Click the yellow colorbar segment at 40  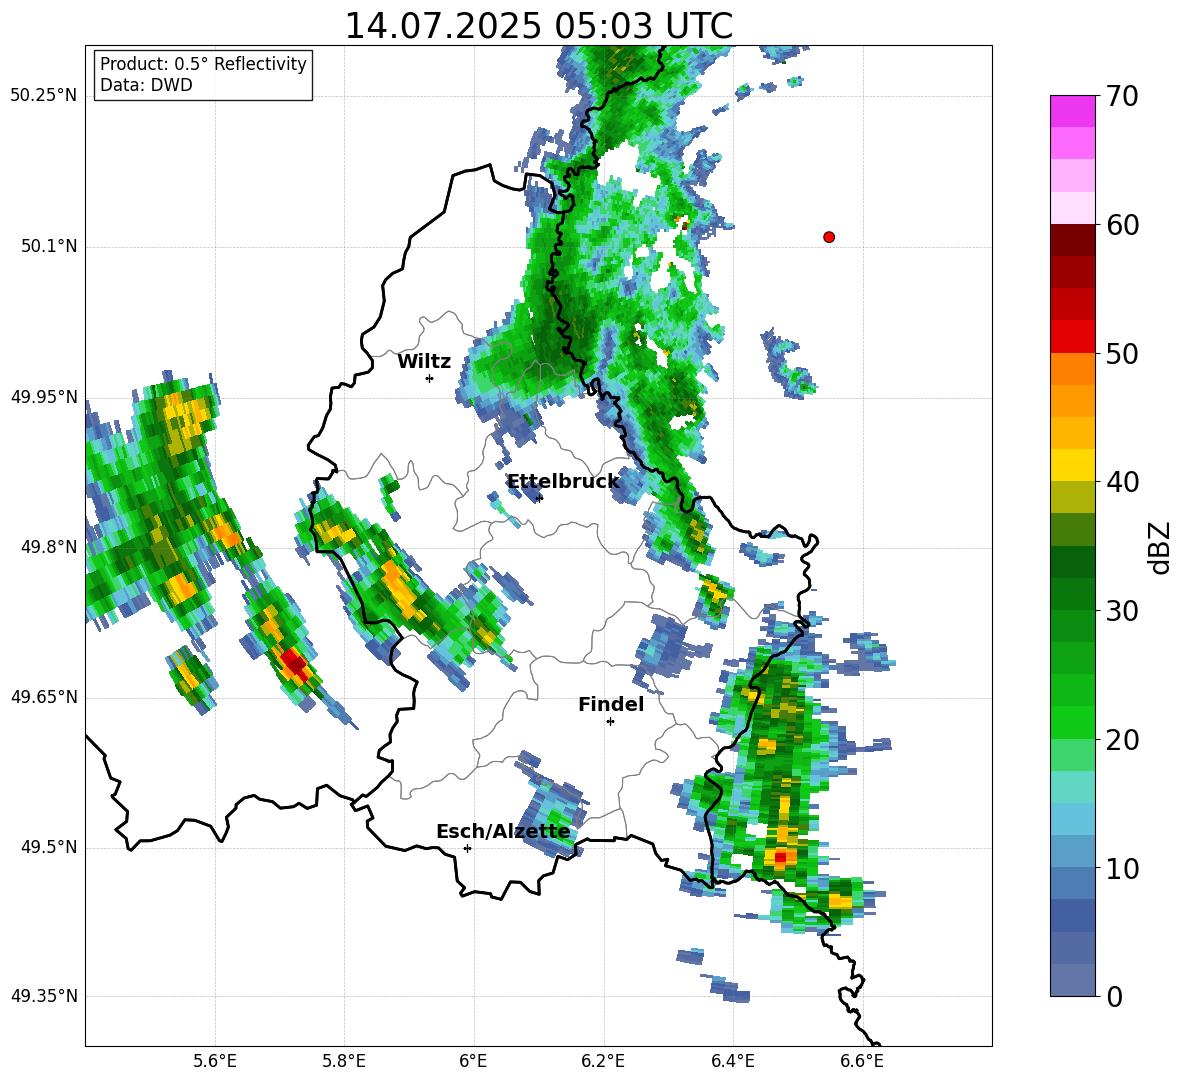[x=1072, y=465]
